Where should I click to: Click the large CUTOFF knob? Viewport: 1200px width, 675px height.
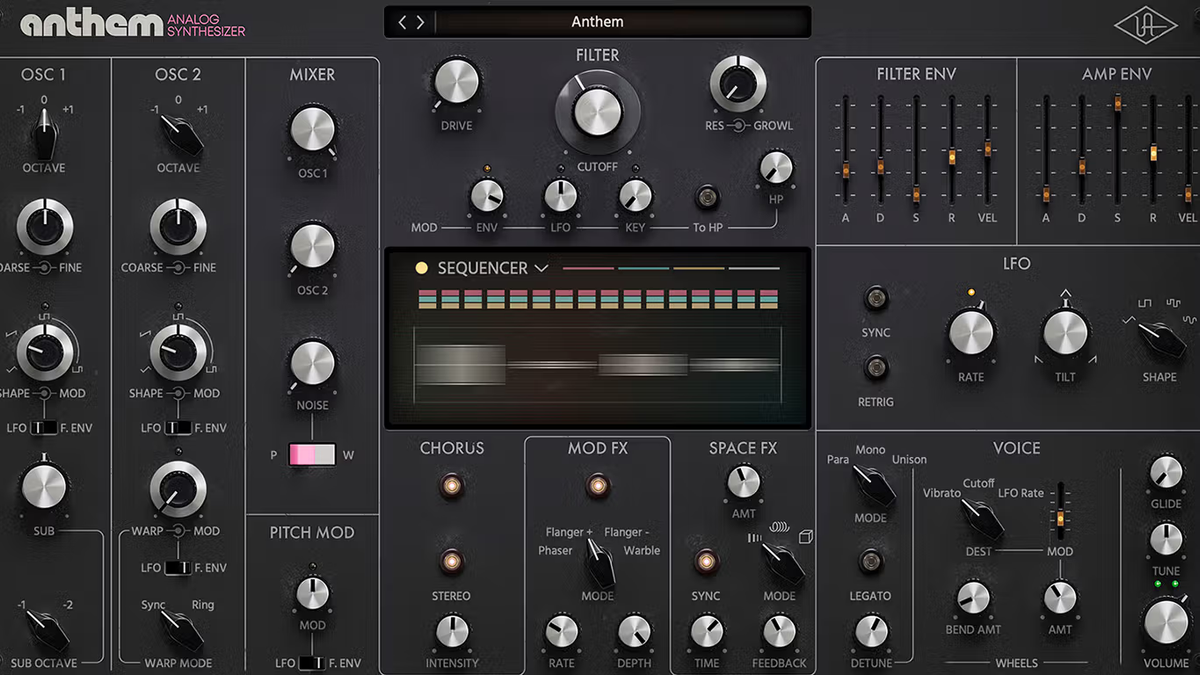point(597,114)
